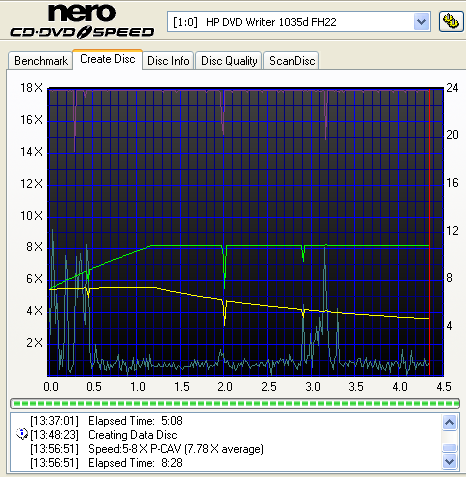Go to the ScanDisc tab
The height and width of the screenshot is (477, 466).
pos(292,61)
